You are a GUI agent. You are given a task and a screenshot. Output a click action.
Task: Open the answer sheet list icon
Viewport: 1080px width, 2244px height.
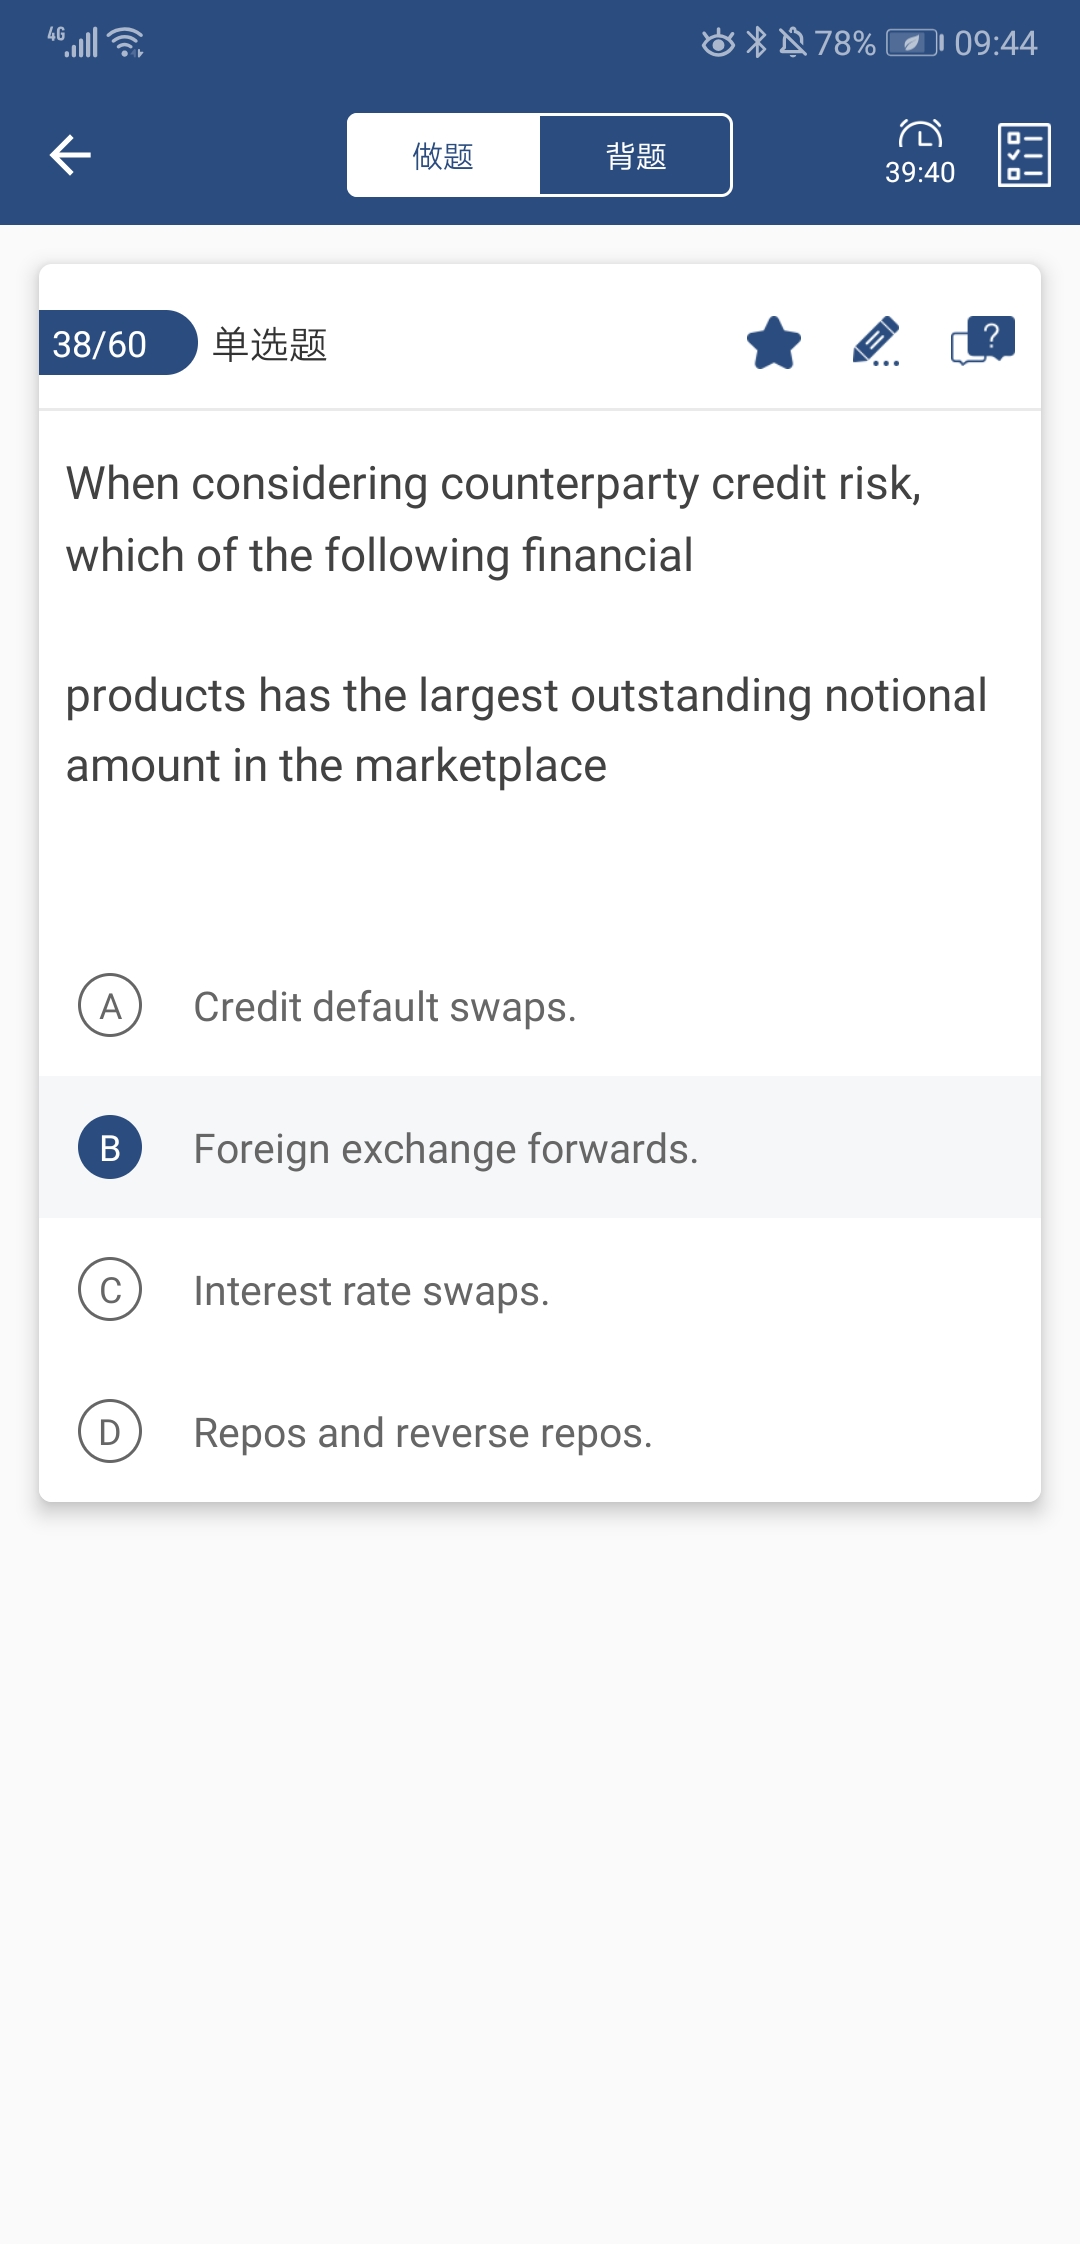tap(1024, 155)
